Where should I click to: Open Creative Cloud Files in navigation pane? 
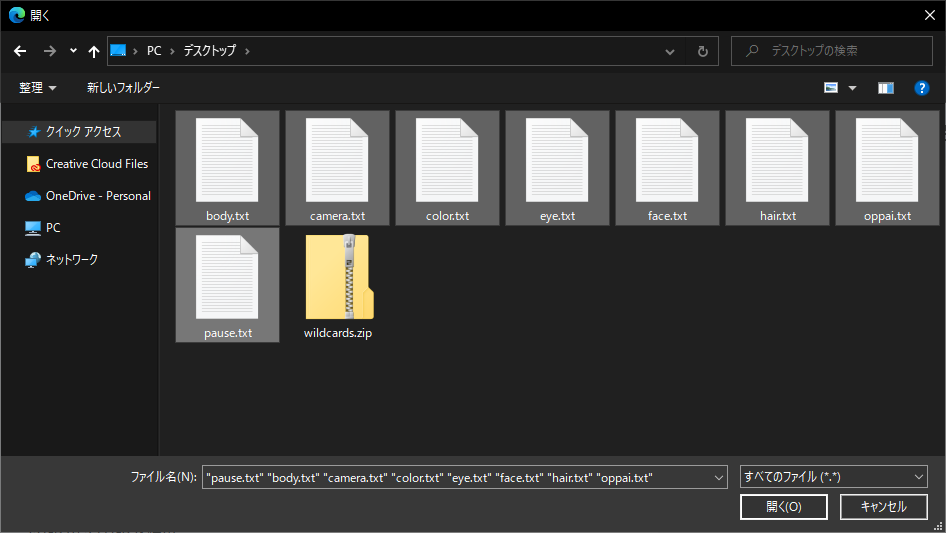point(96,164)
